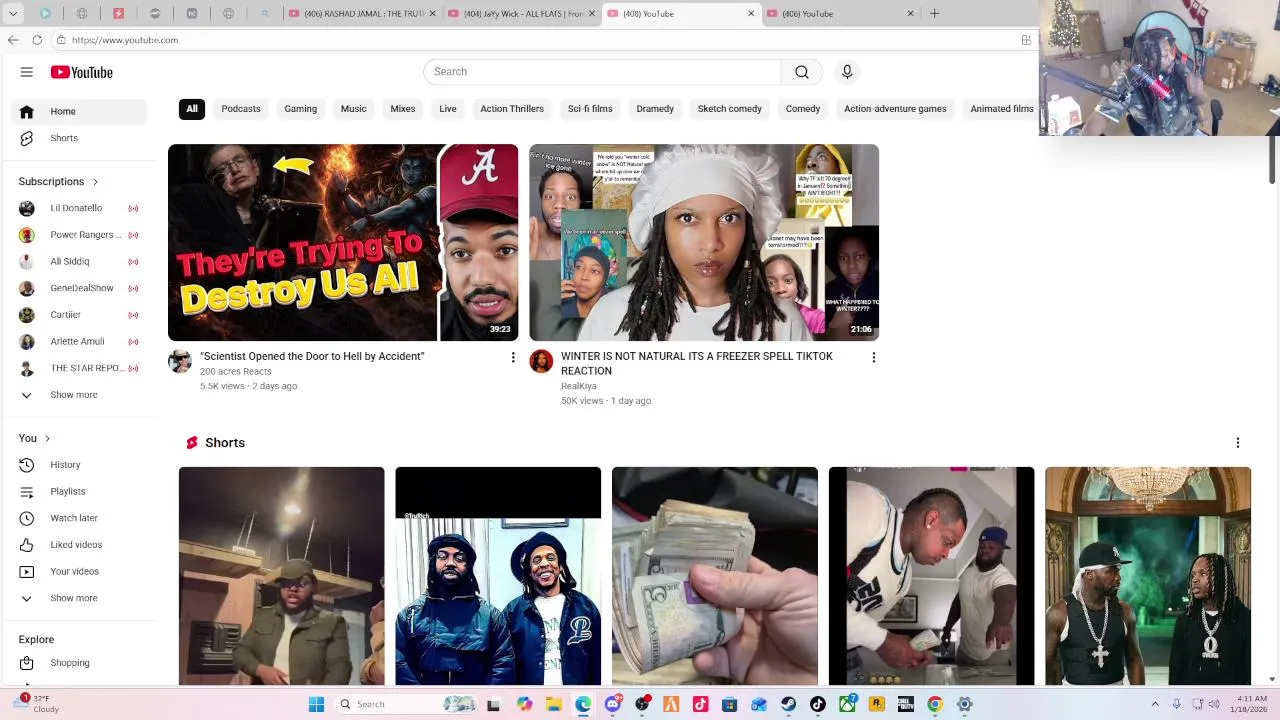Open GeneDealShow subscription channel
Viewport: 1280px width, 720px height.
click(79, 288)
